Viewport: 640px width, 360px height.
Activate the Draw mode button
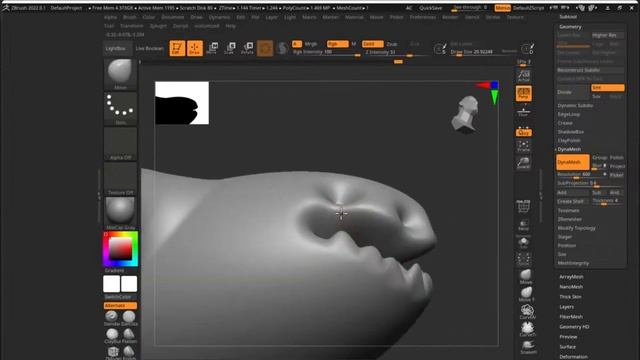click(195, 48)
